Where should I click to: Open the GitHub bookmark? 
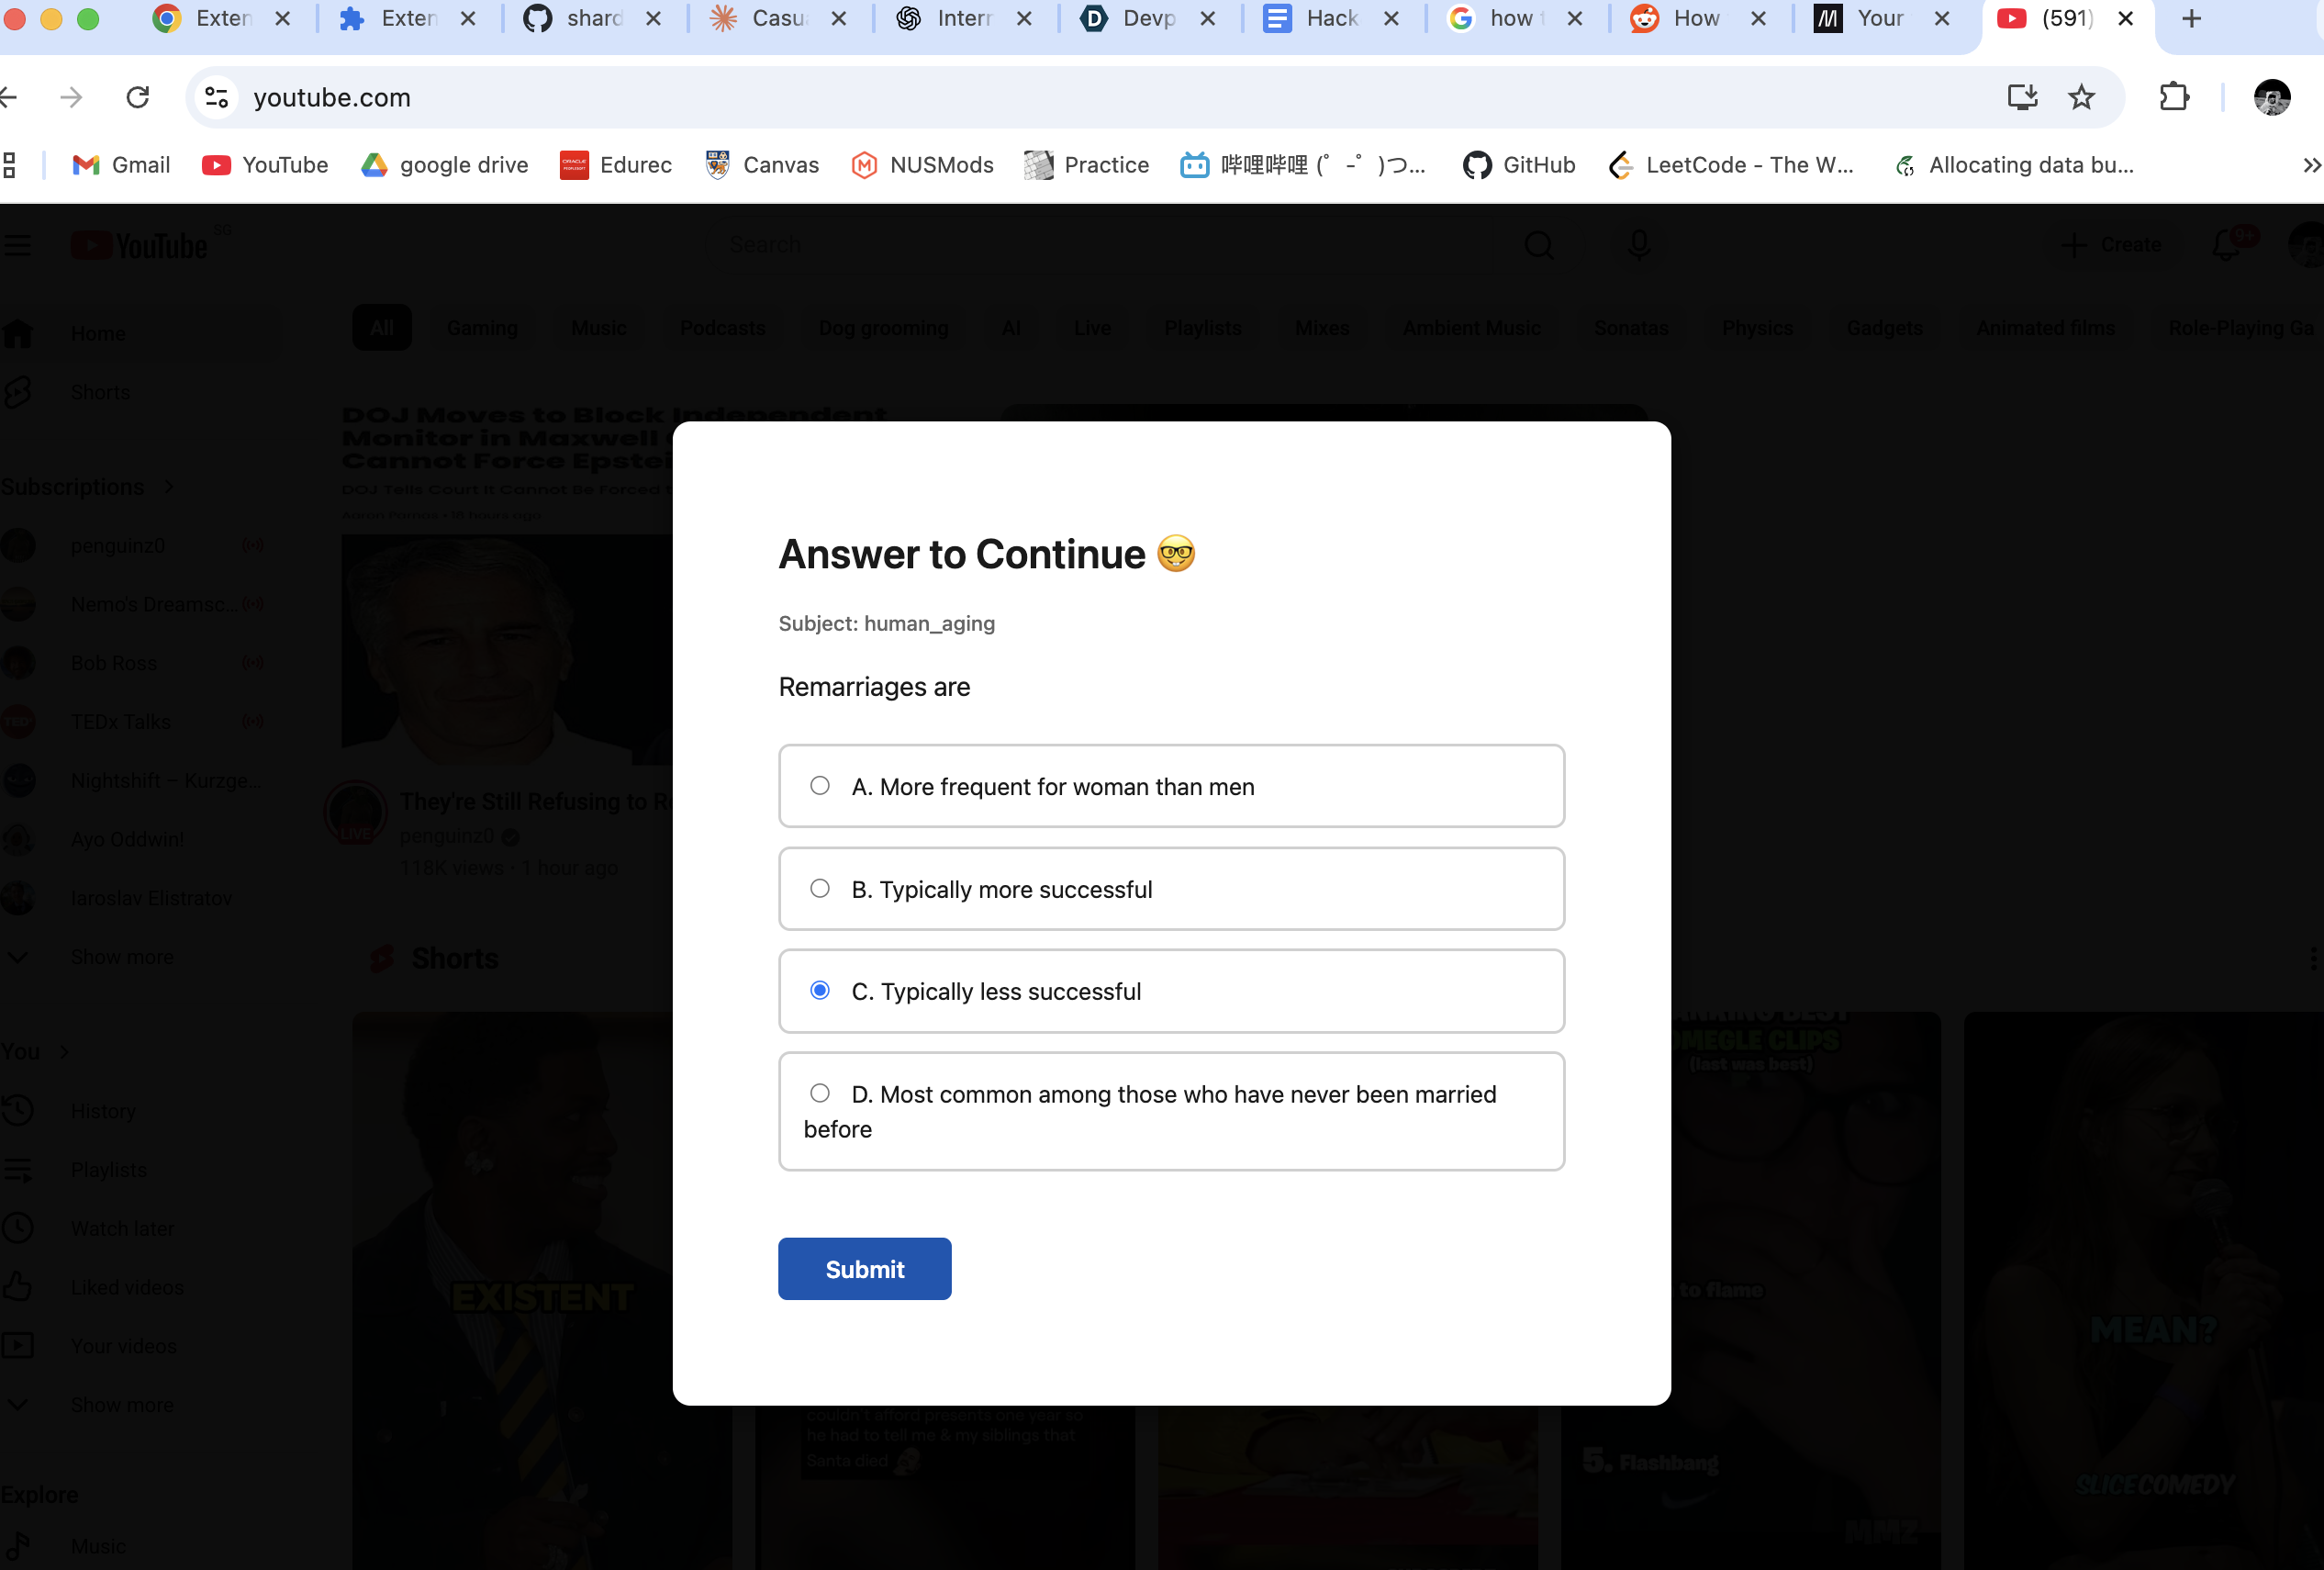click(1519, 165)
